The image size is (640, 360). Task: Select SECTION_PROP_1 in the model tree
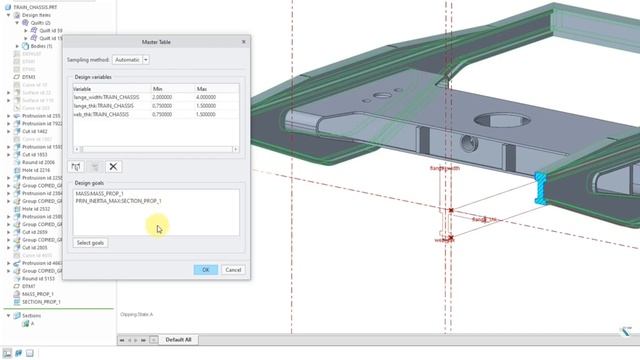pos(41,302)
